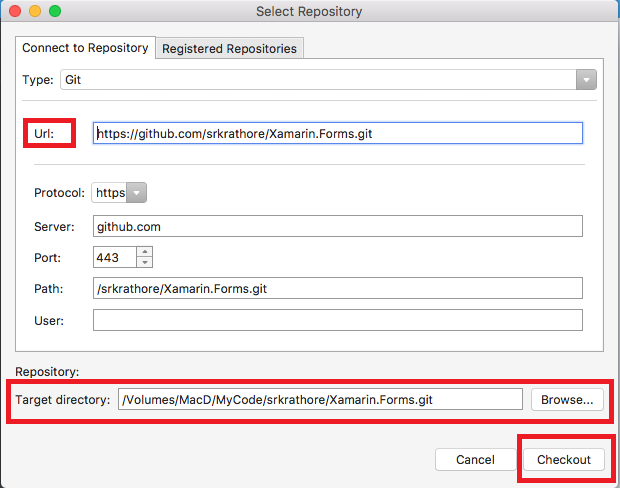Expand the Protocol https dropdown

137,193
